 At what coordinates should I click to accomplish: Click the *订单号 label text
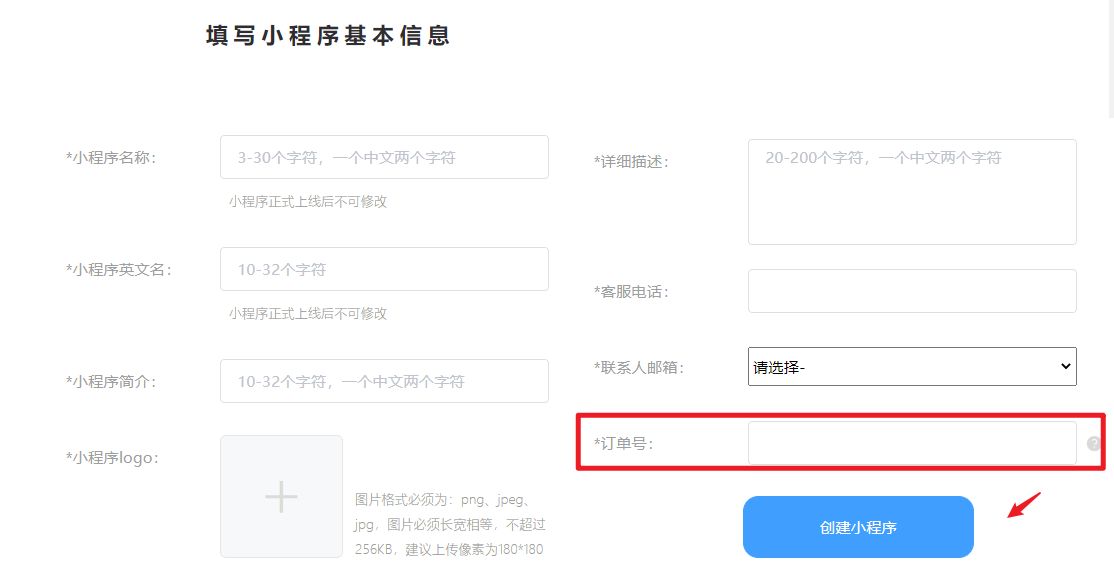(624, 444)
